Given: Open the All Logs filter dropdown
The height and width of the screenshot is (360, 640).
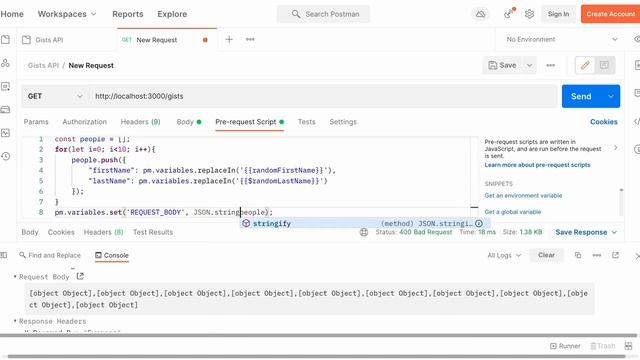Looking at the screenshot, I should point(504,255).
